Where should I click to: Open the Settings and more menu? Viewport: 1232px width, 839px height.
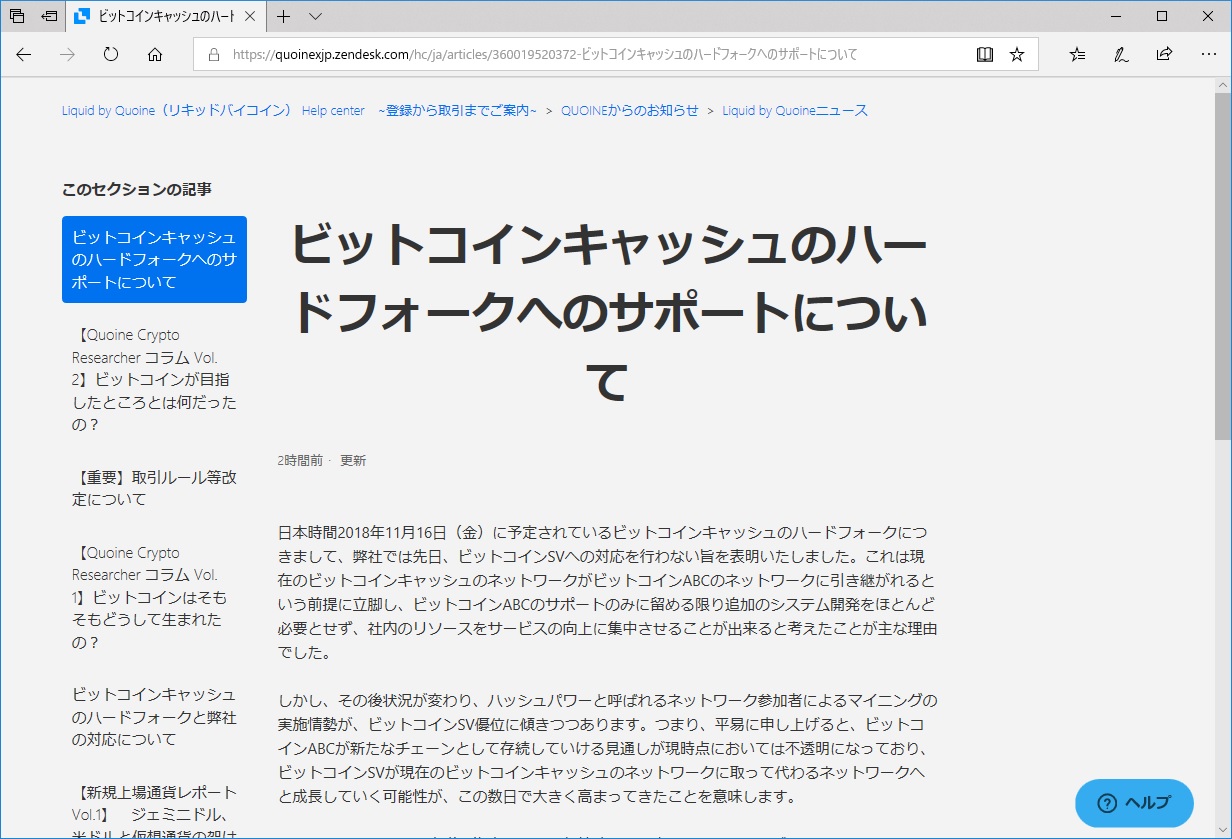(x=1209, y=55)
